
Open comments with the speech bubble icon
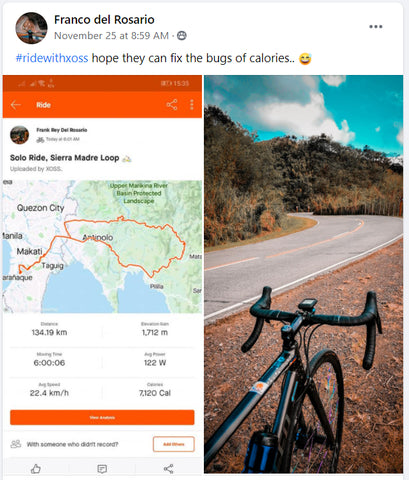coord(102,469)
